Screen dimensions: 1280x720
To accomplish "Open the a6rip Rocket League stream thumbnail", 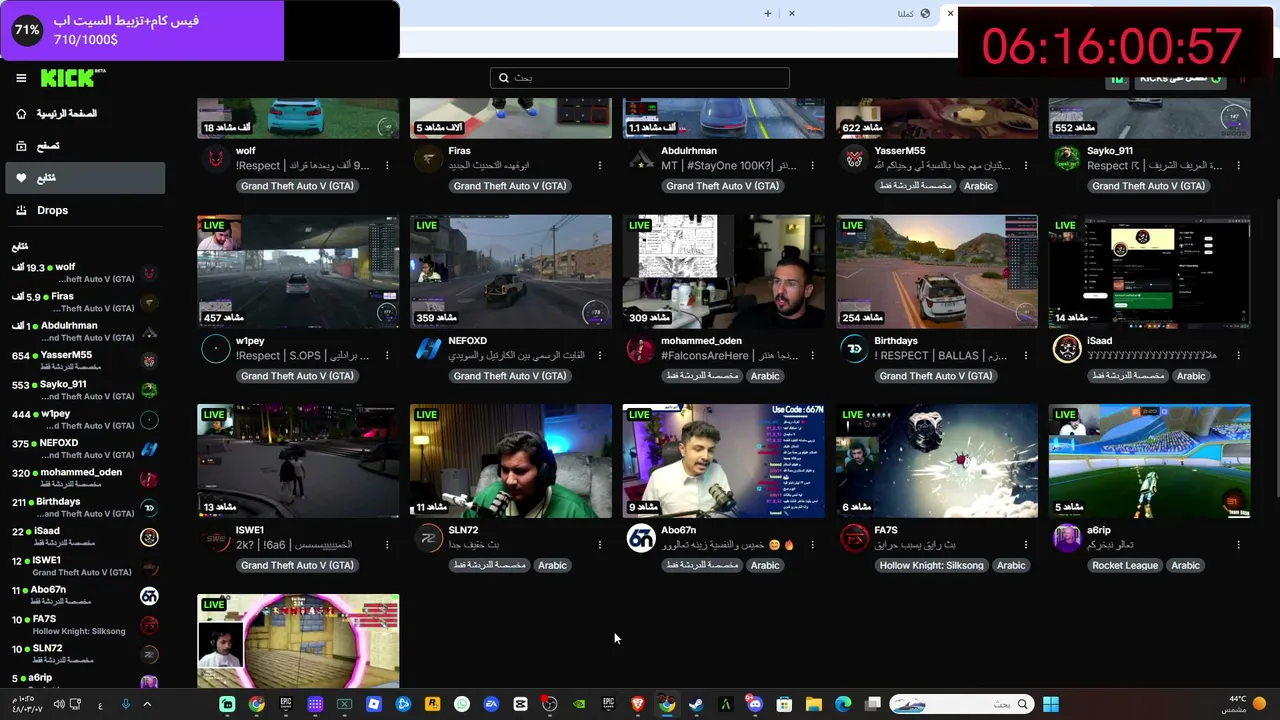I will click(1150, 461).
